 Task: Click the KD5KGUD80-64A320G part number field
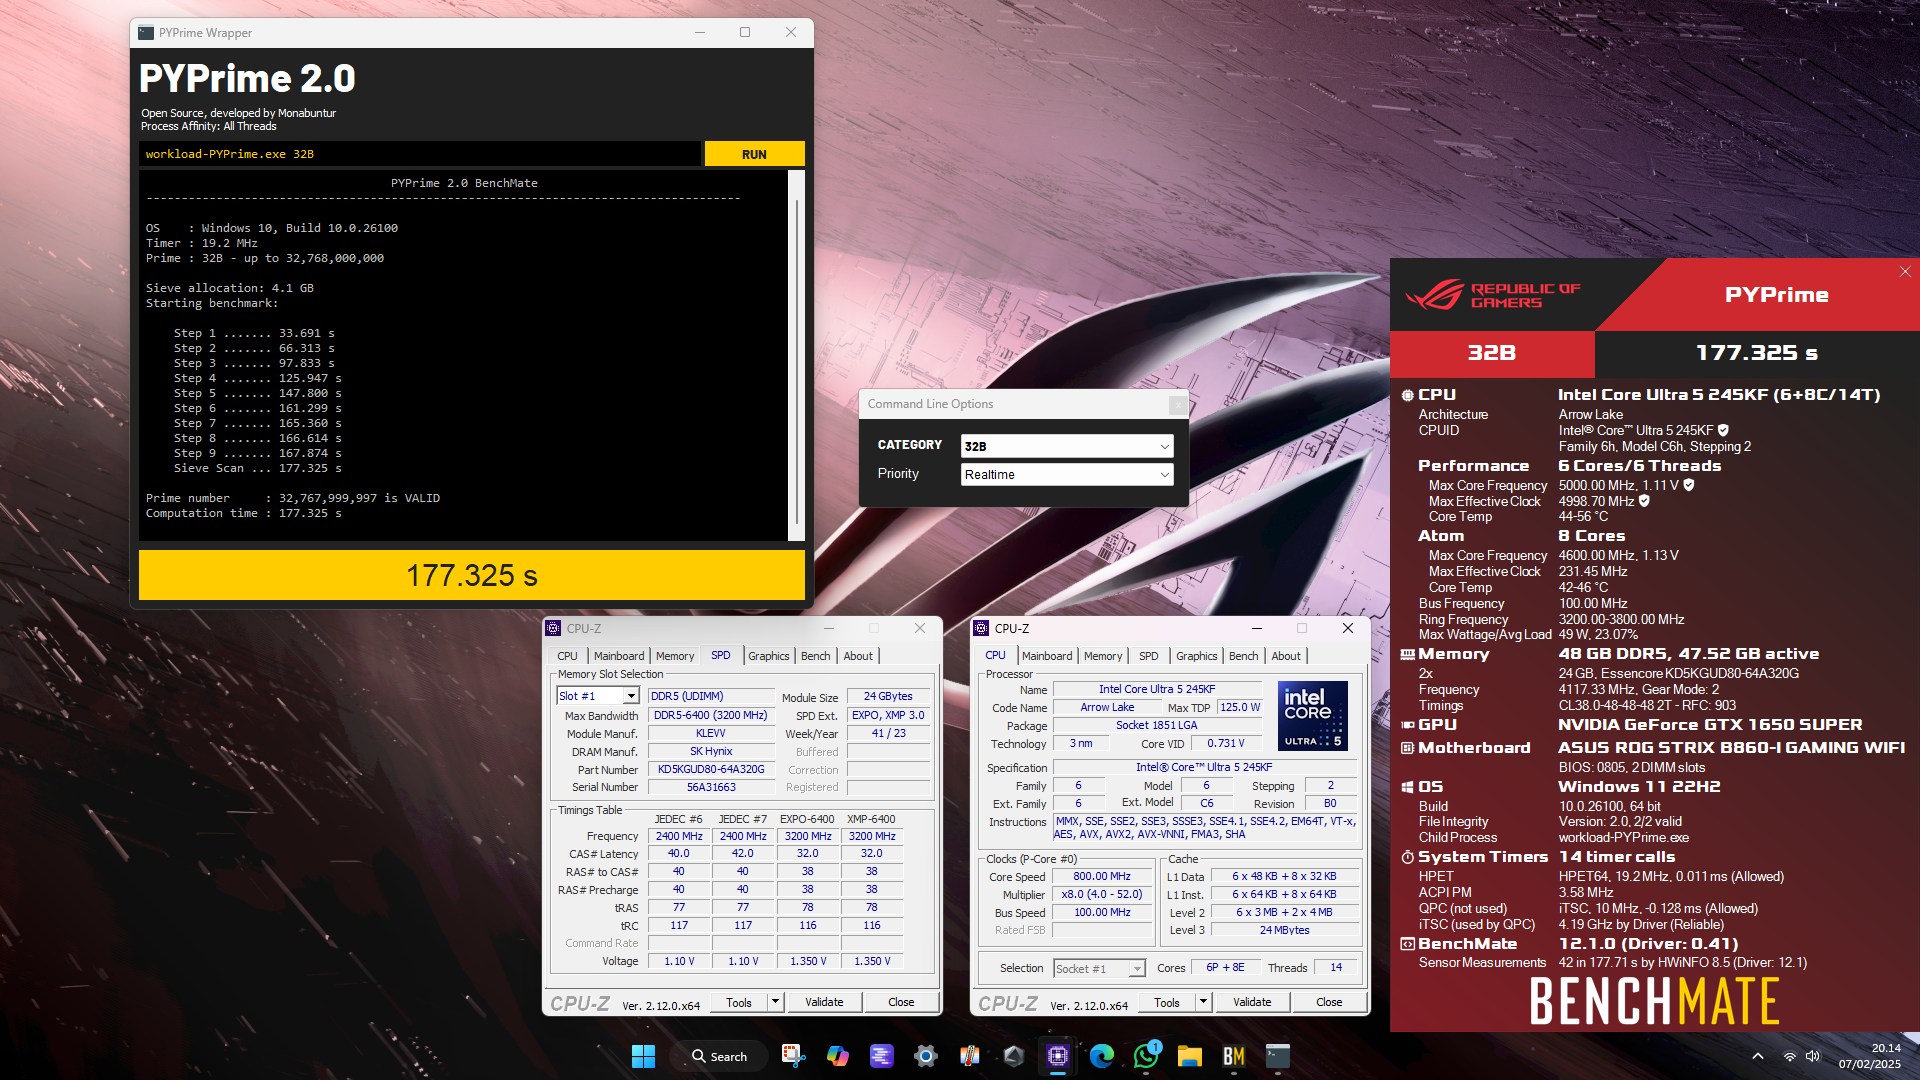point(711,769)
